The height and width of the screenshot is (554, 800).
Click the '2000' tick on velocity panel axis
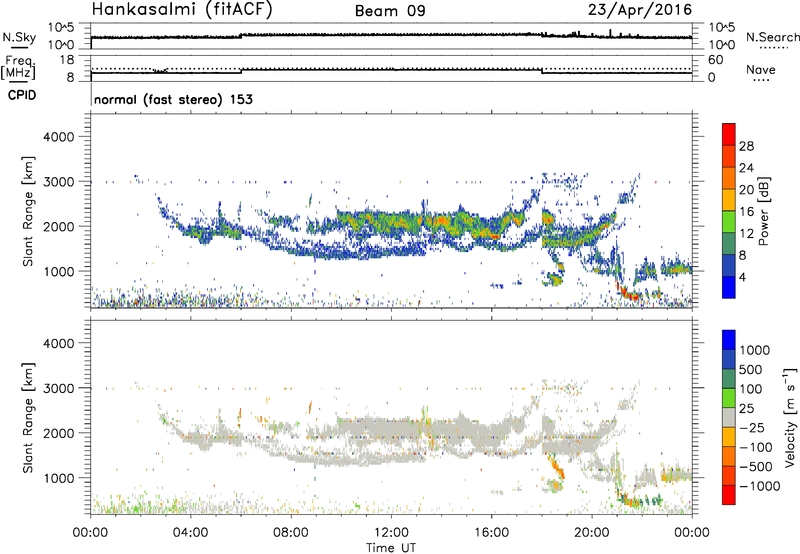click(58, 434)
